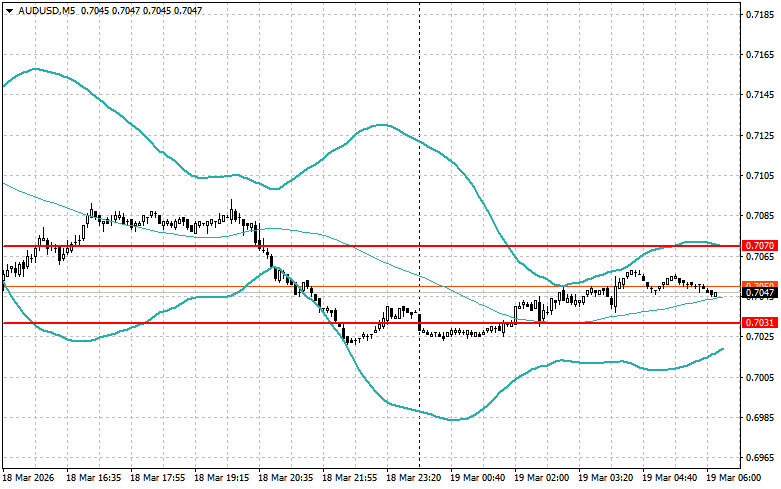Click the 18 Mar 20:35 time label
This screenshot has height=489, width=781.
[x=285, y=478]
